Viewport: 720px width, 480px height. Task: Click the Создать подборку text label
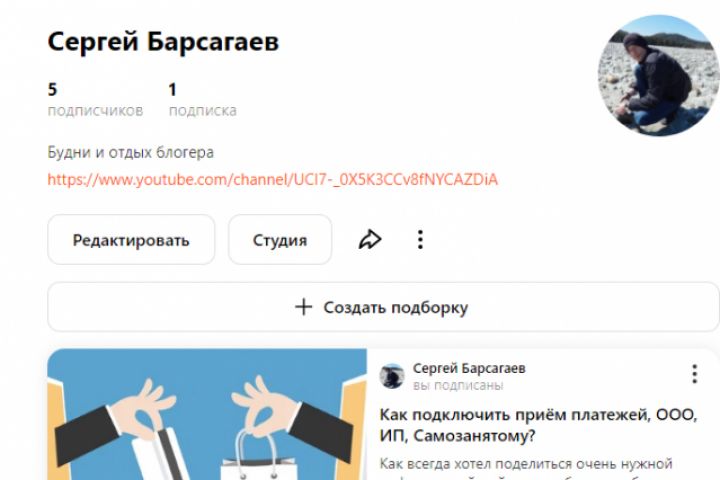click(x=395, y=307)
